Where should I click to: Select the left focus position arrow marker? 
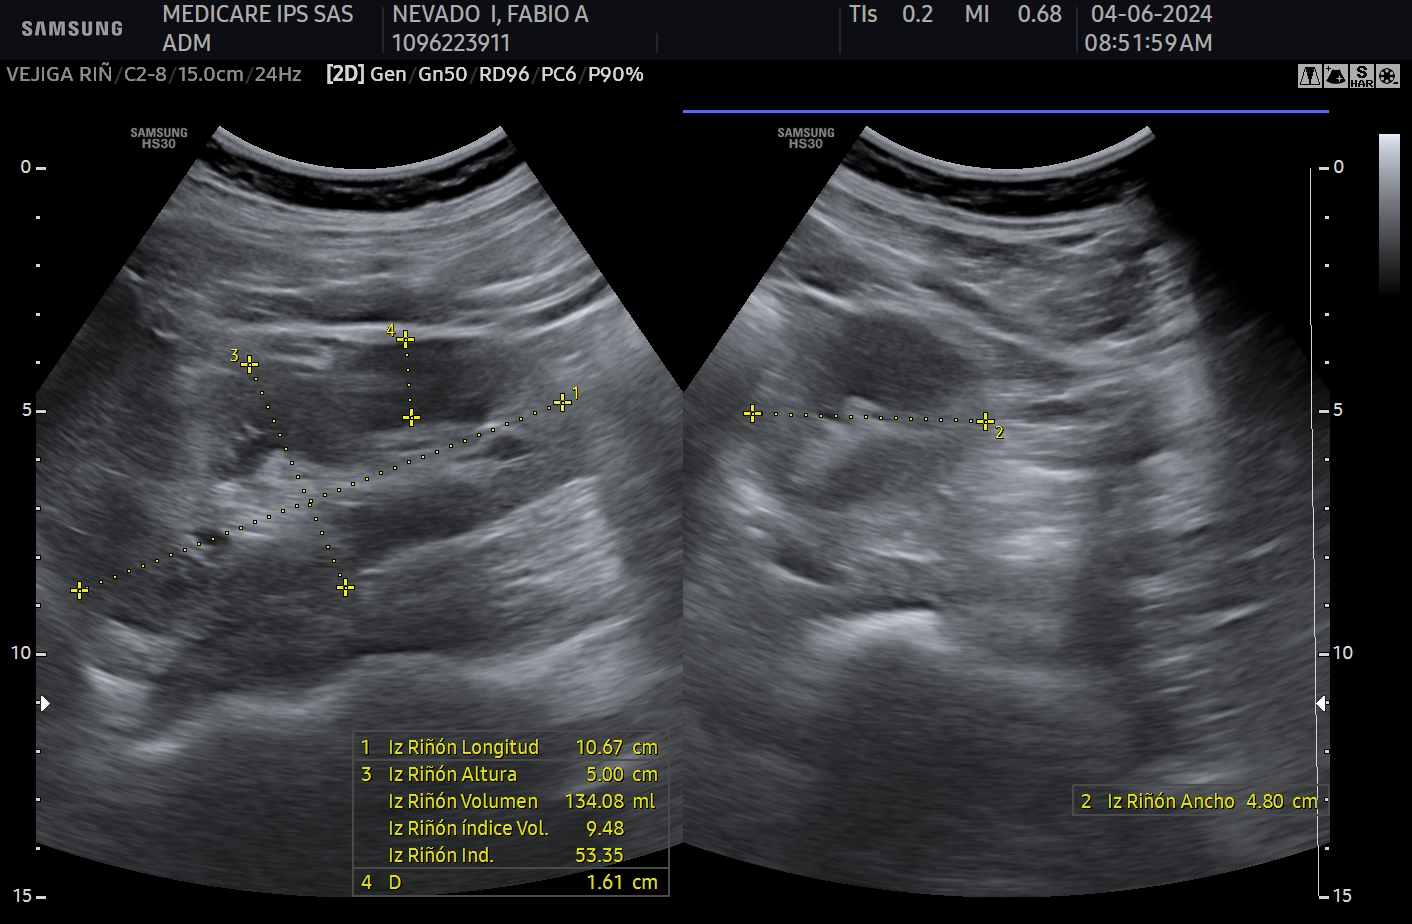point(44,704)
